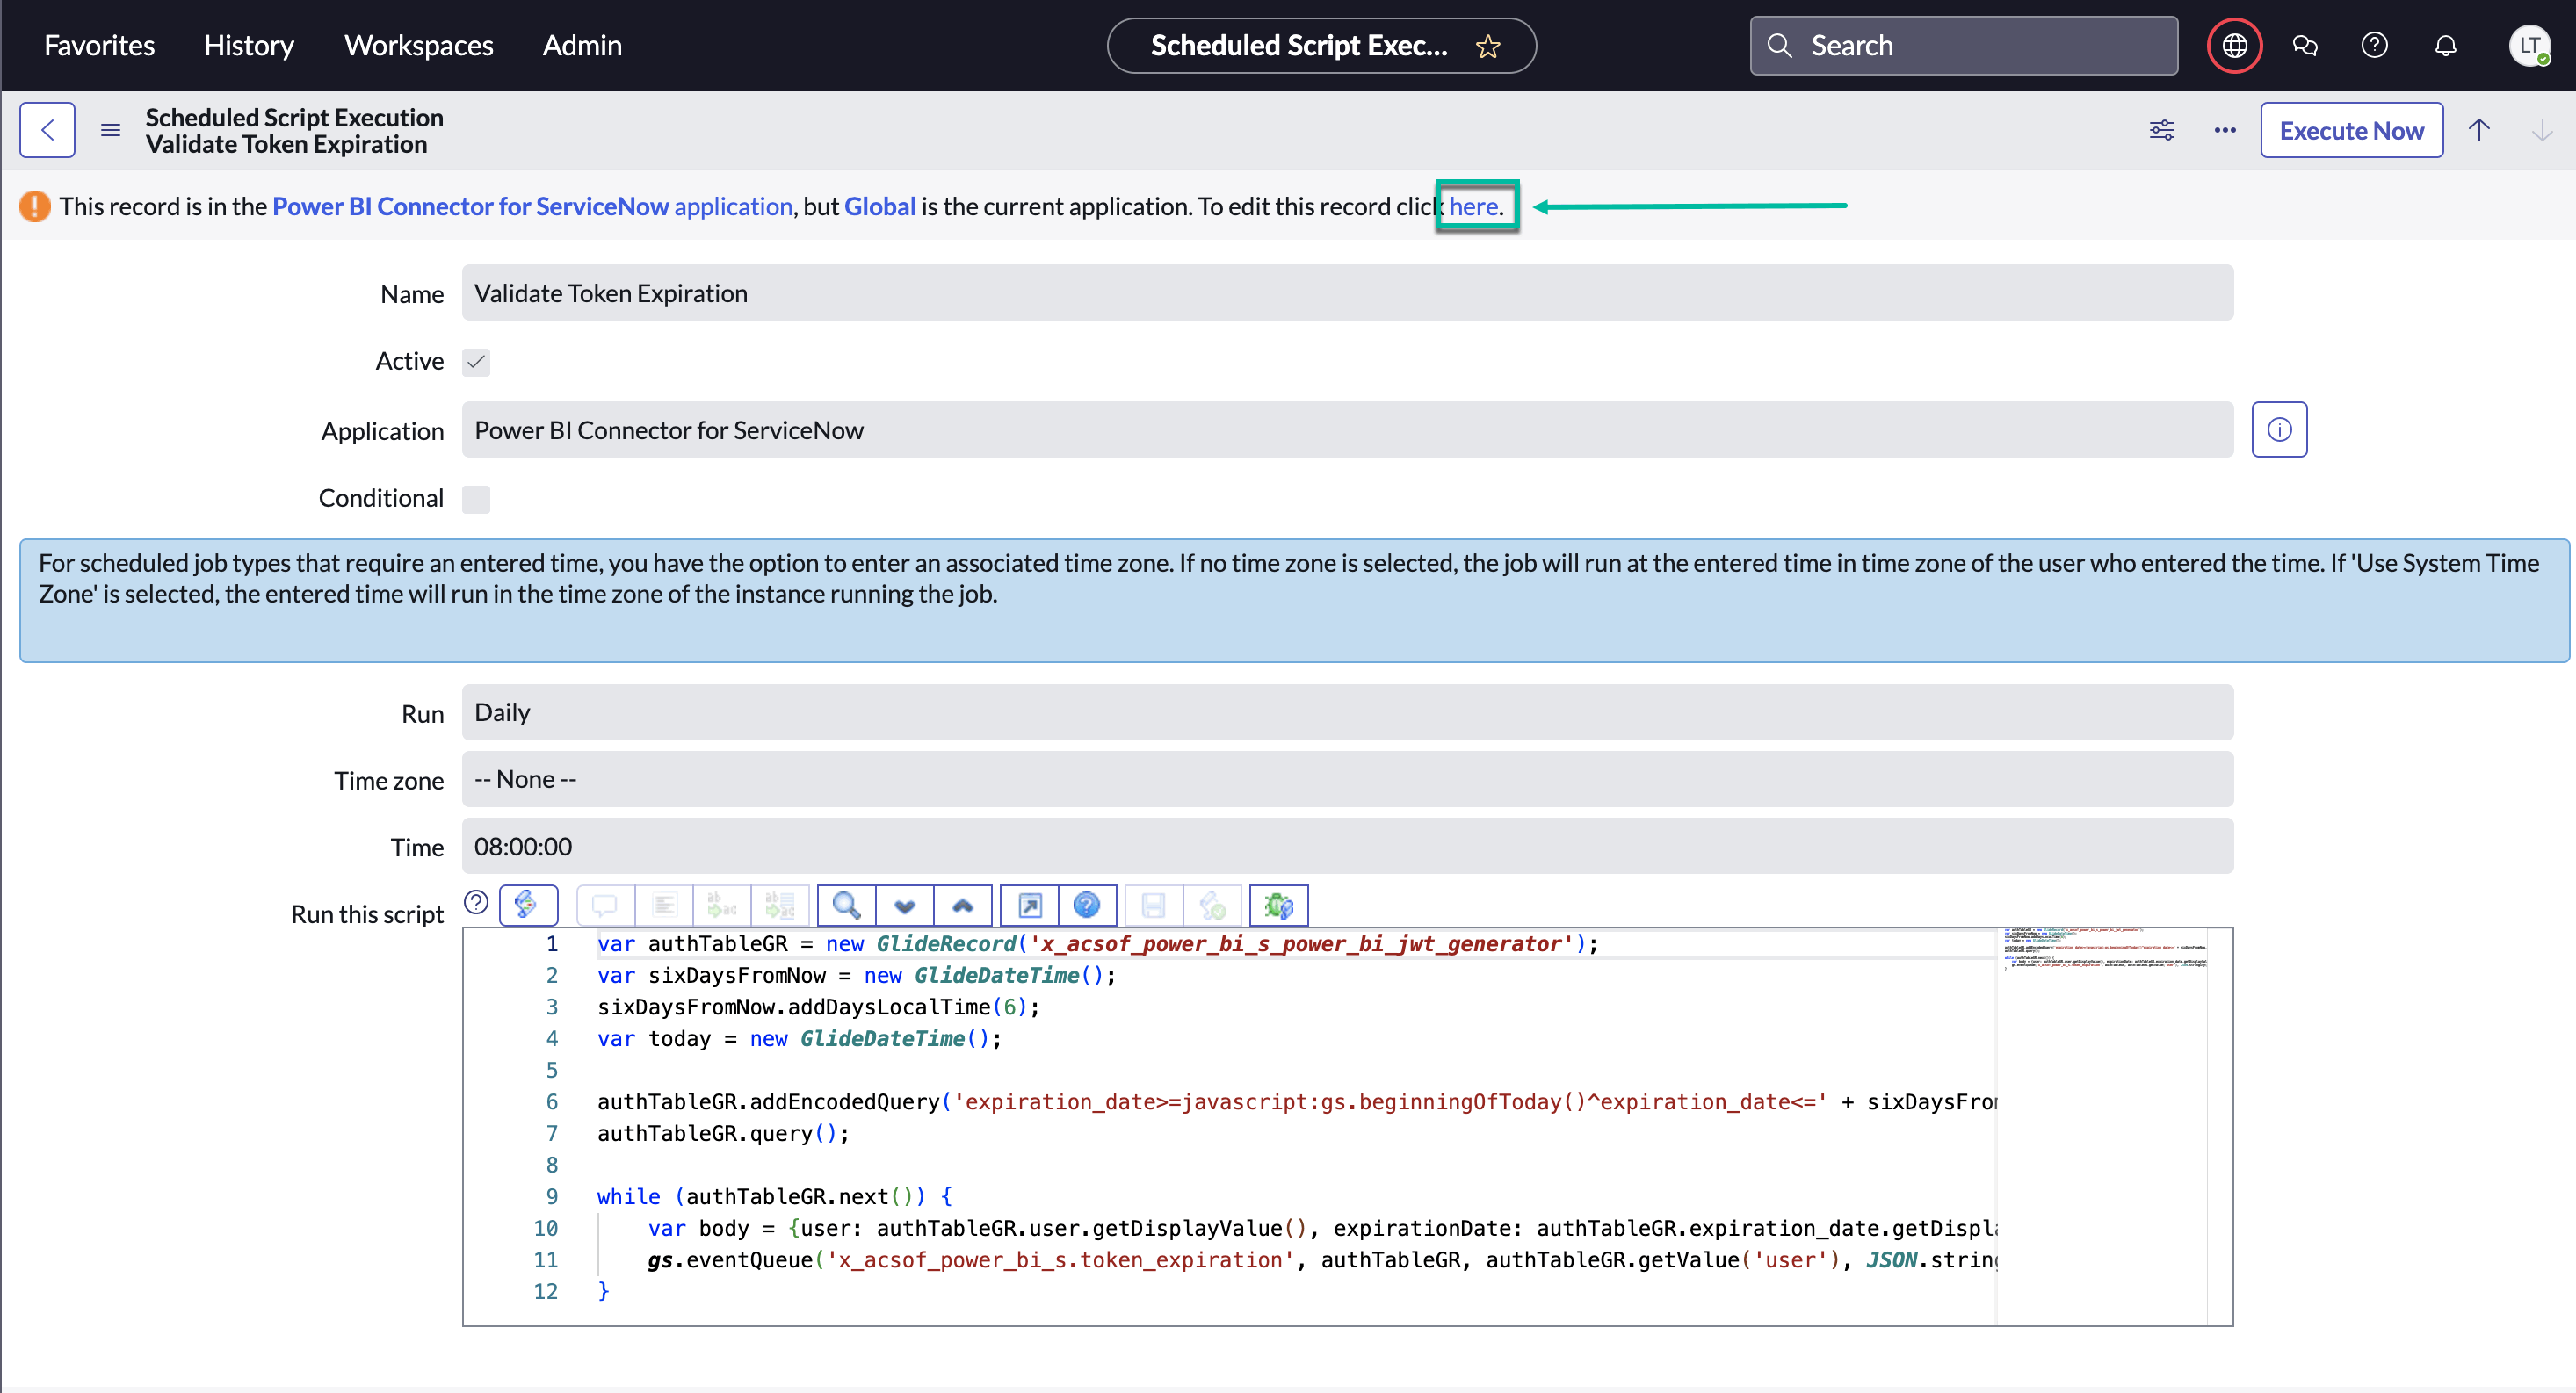The image size is (2576, 1393).
Task: Open the History menu
Action: [248, 45]
